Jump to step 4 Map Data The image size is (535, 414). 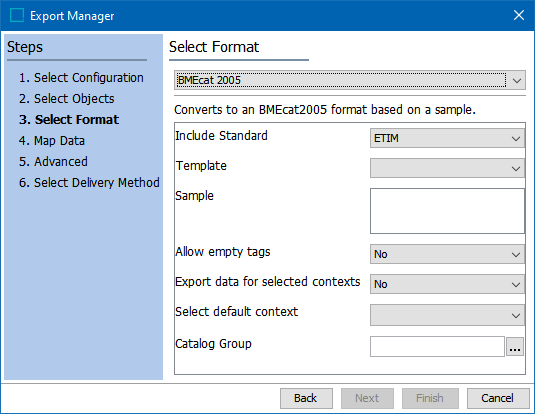(52, 141)
